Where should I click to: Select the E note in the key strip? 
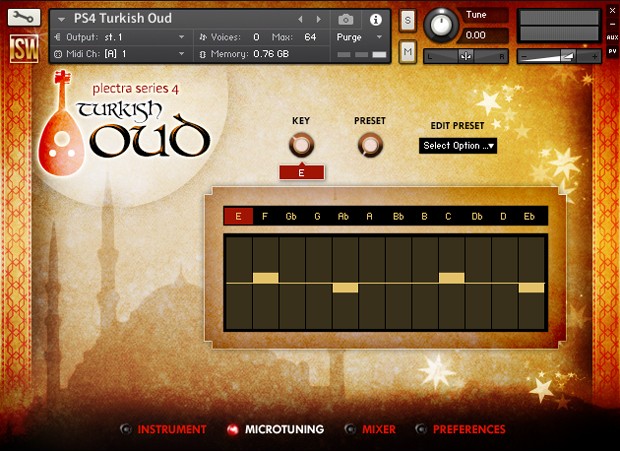point(238,216)
